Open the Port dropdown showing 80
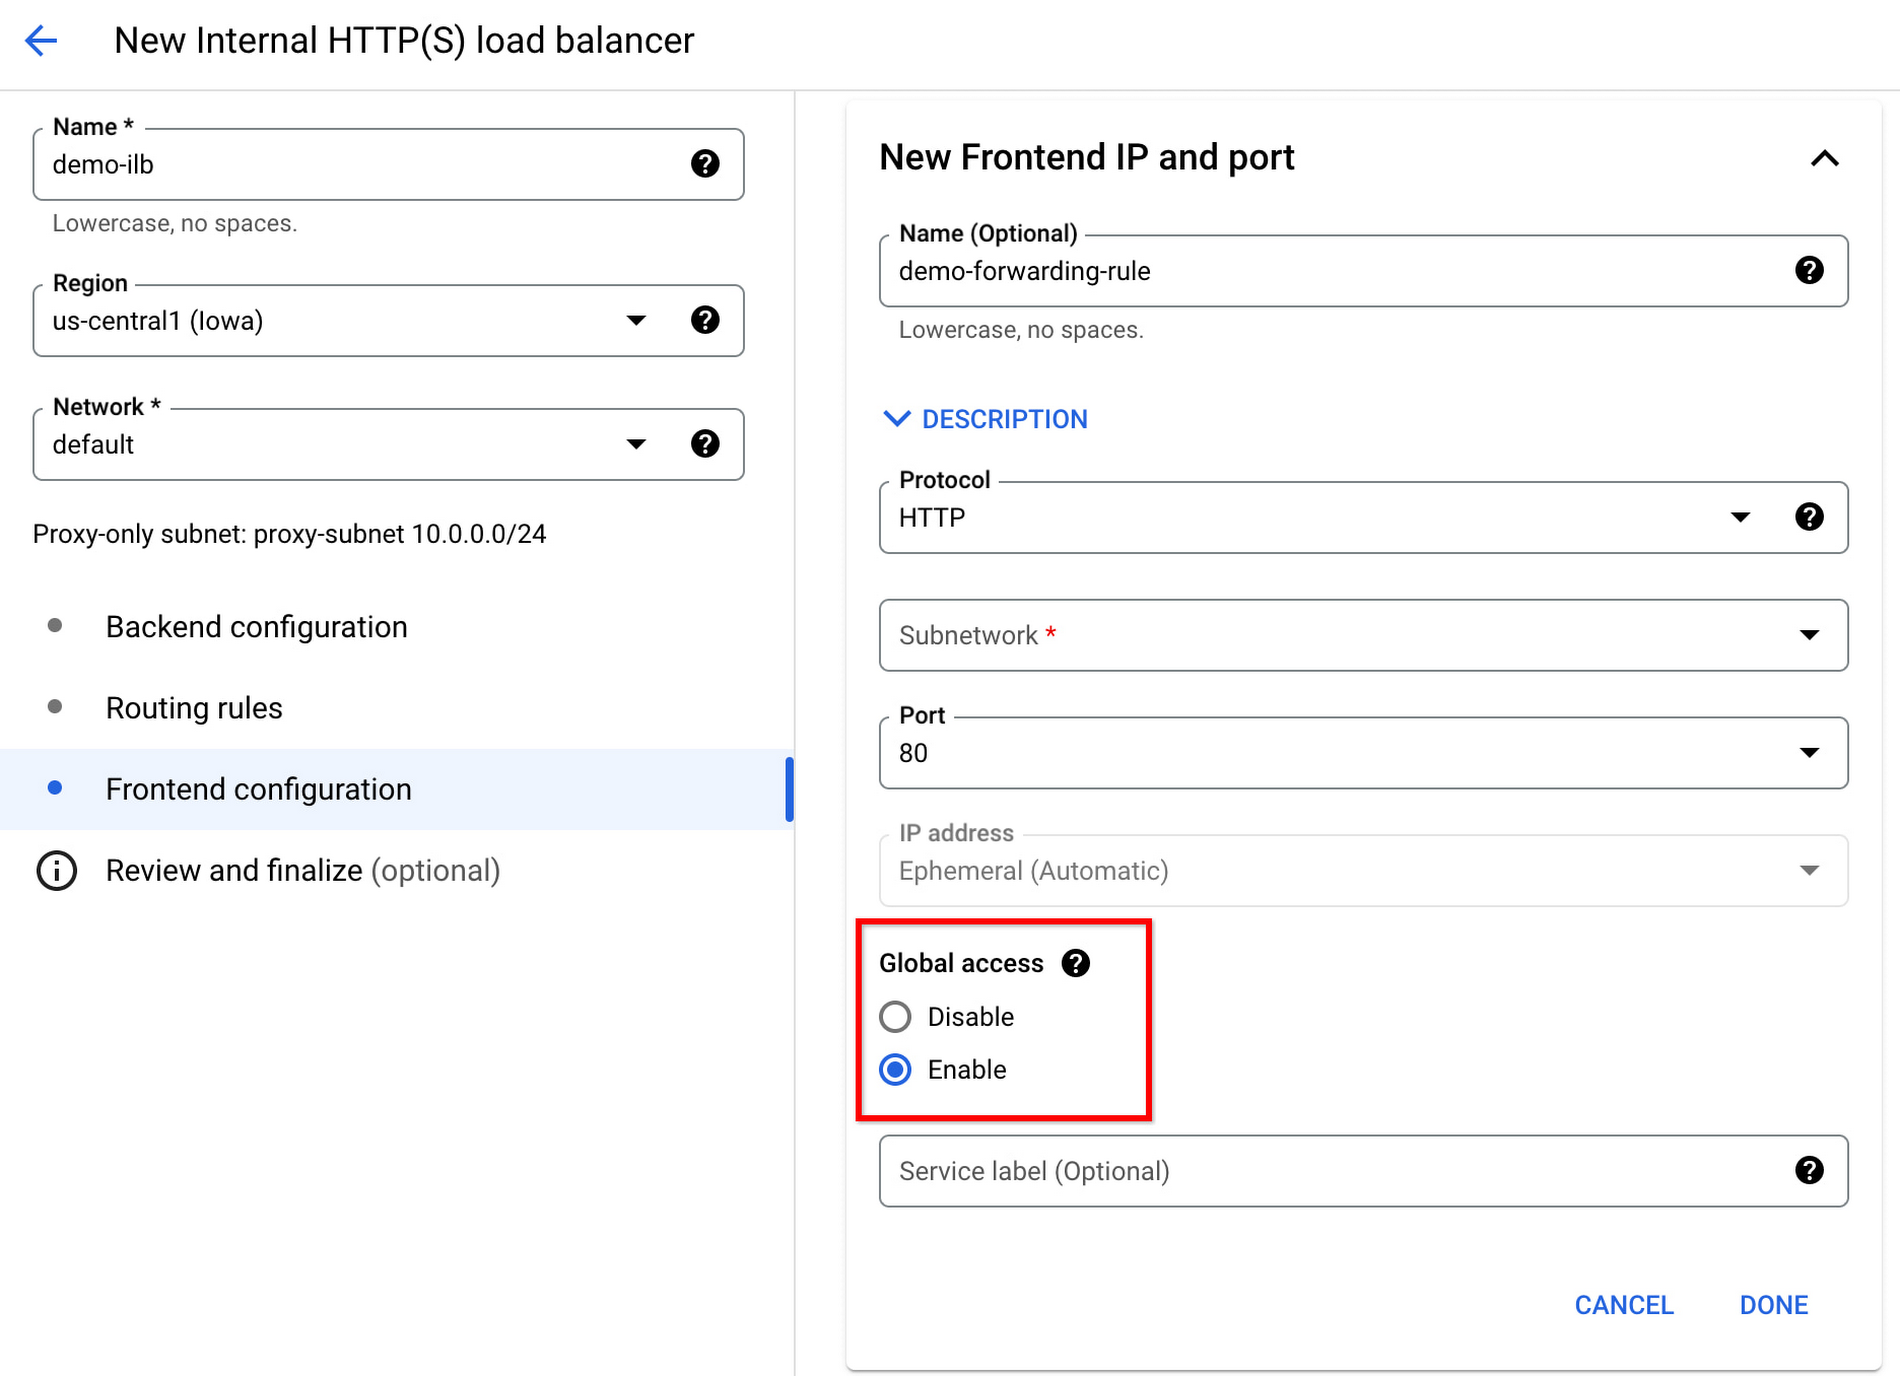The height and width of the screenshot is (1376, 1900). click(1809, 752)
